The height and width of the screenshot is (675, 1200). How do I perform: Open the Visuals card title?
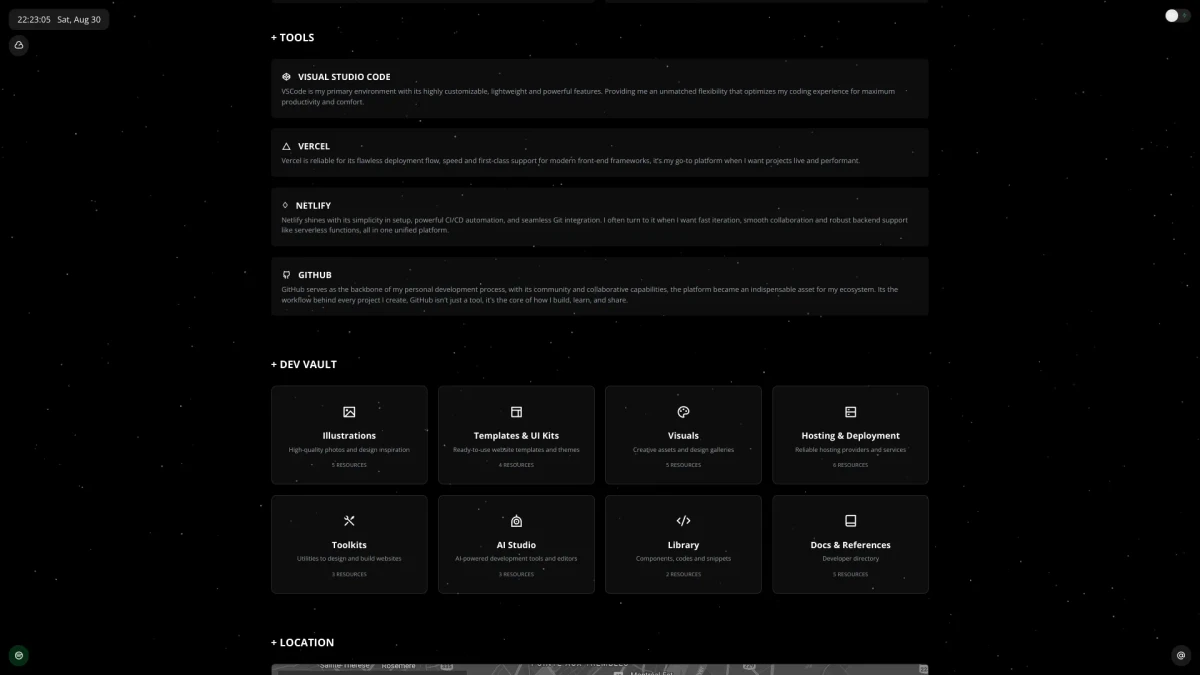coord(683,436)
